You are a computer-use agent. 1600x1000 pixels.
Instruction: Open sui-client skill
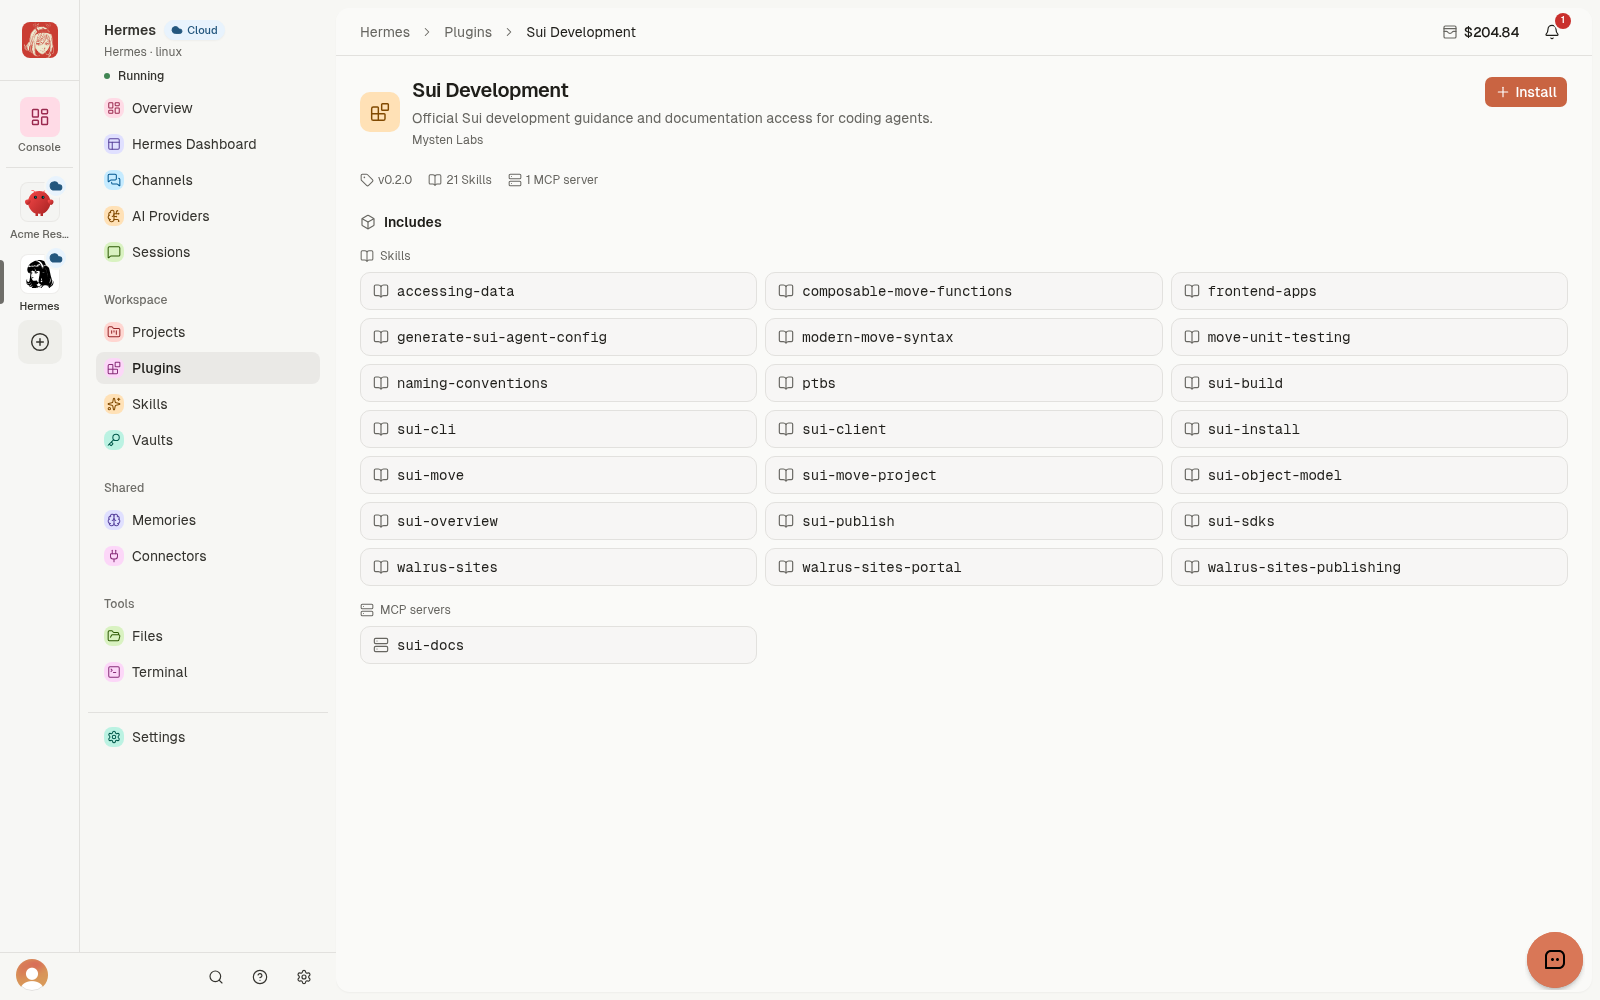tap(963, 429)
